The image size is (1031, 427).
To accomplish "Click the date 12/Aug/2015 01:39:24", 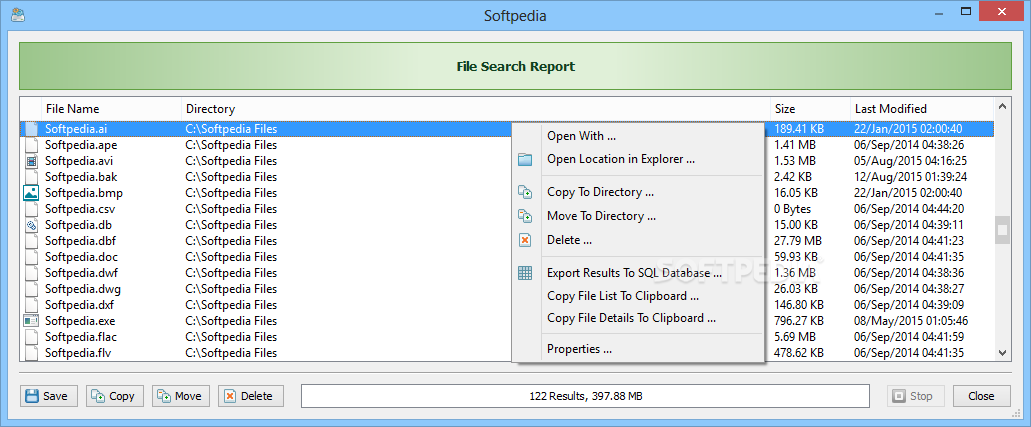I will [x=911, y=177].
